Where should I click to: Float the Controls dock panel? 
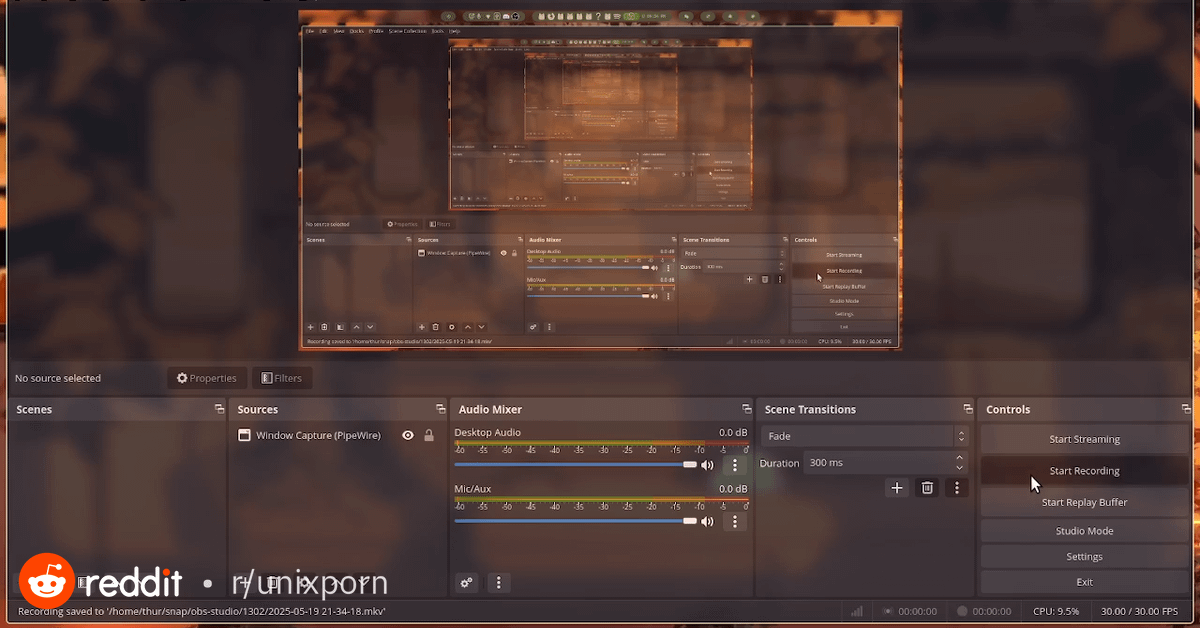click(x=1184, y=409)
